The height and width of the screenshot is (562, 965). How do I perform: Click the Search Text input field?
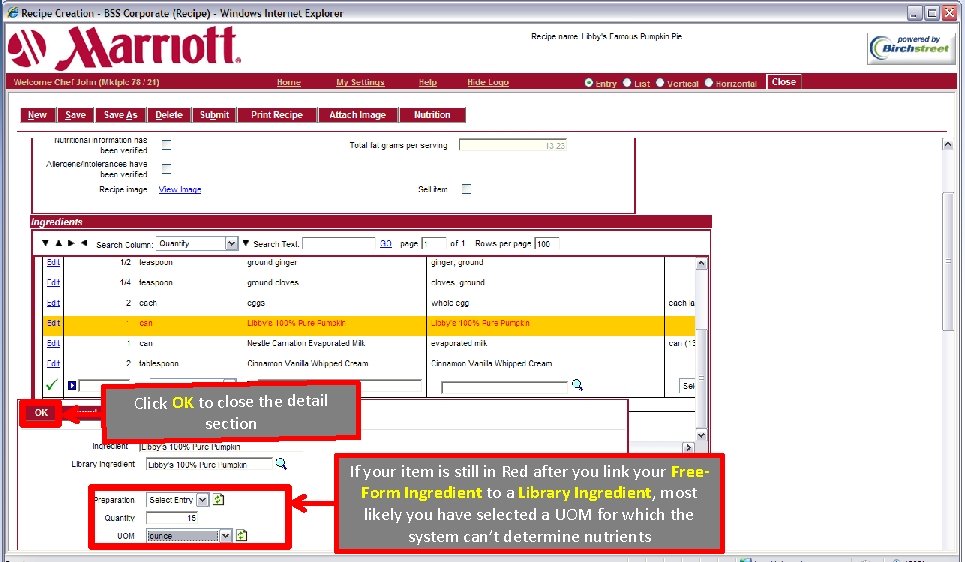click(338, 244)
